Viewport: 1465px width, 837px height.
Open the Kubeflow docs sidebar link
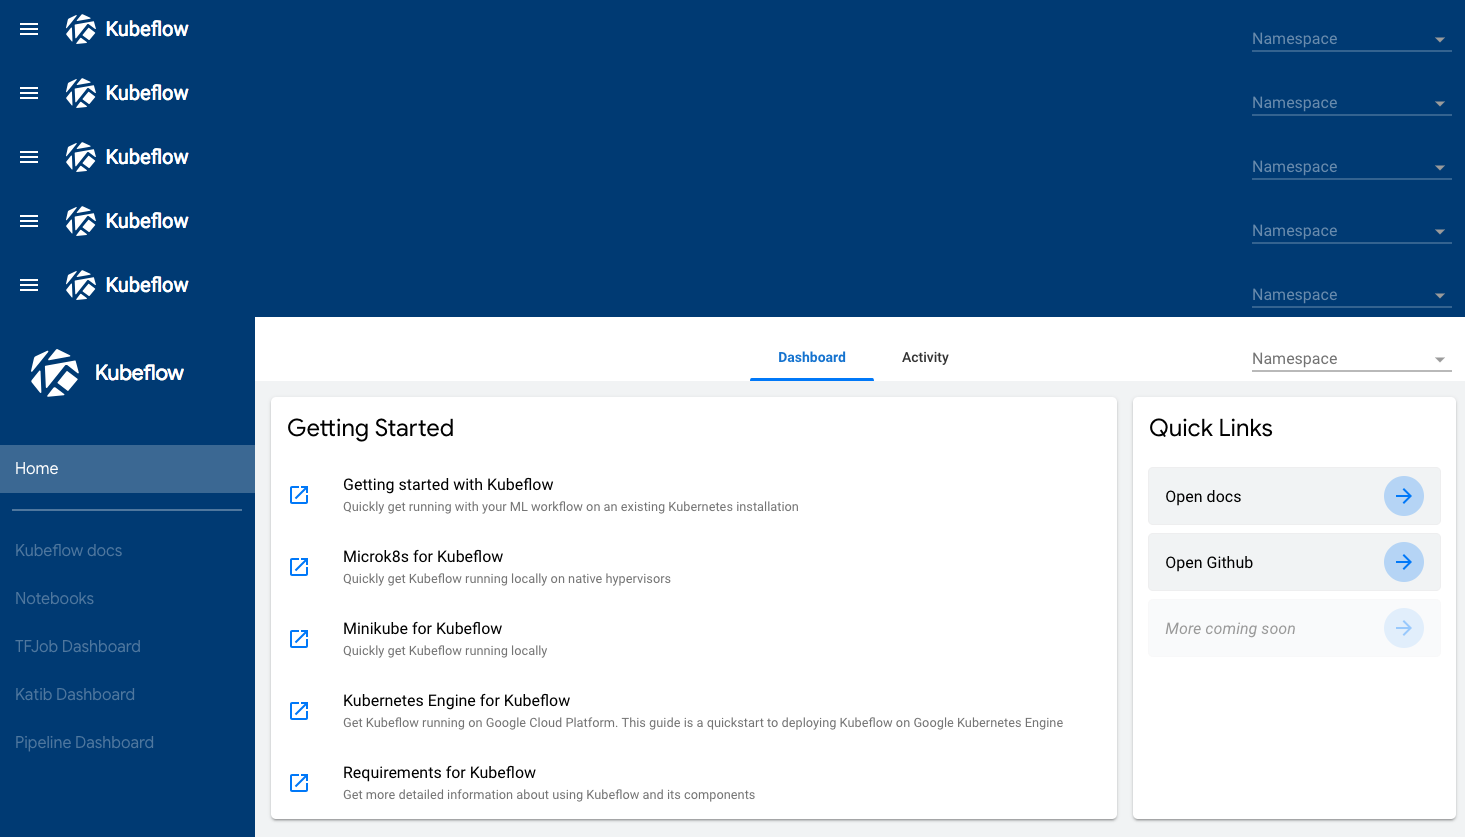(68, 550)
